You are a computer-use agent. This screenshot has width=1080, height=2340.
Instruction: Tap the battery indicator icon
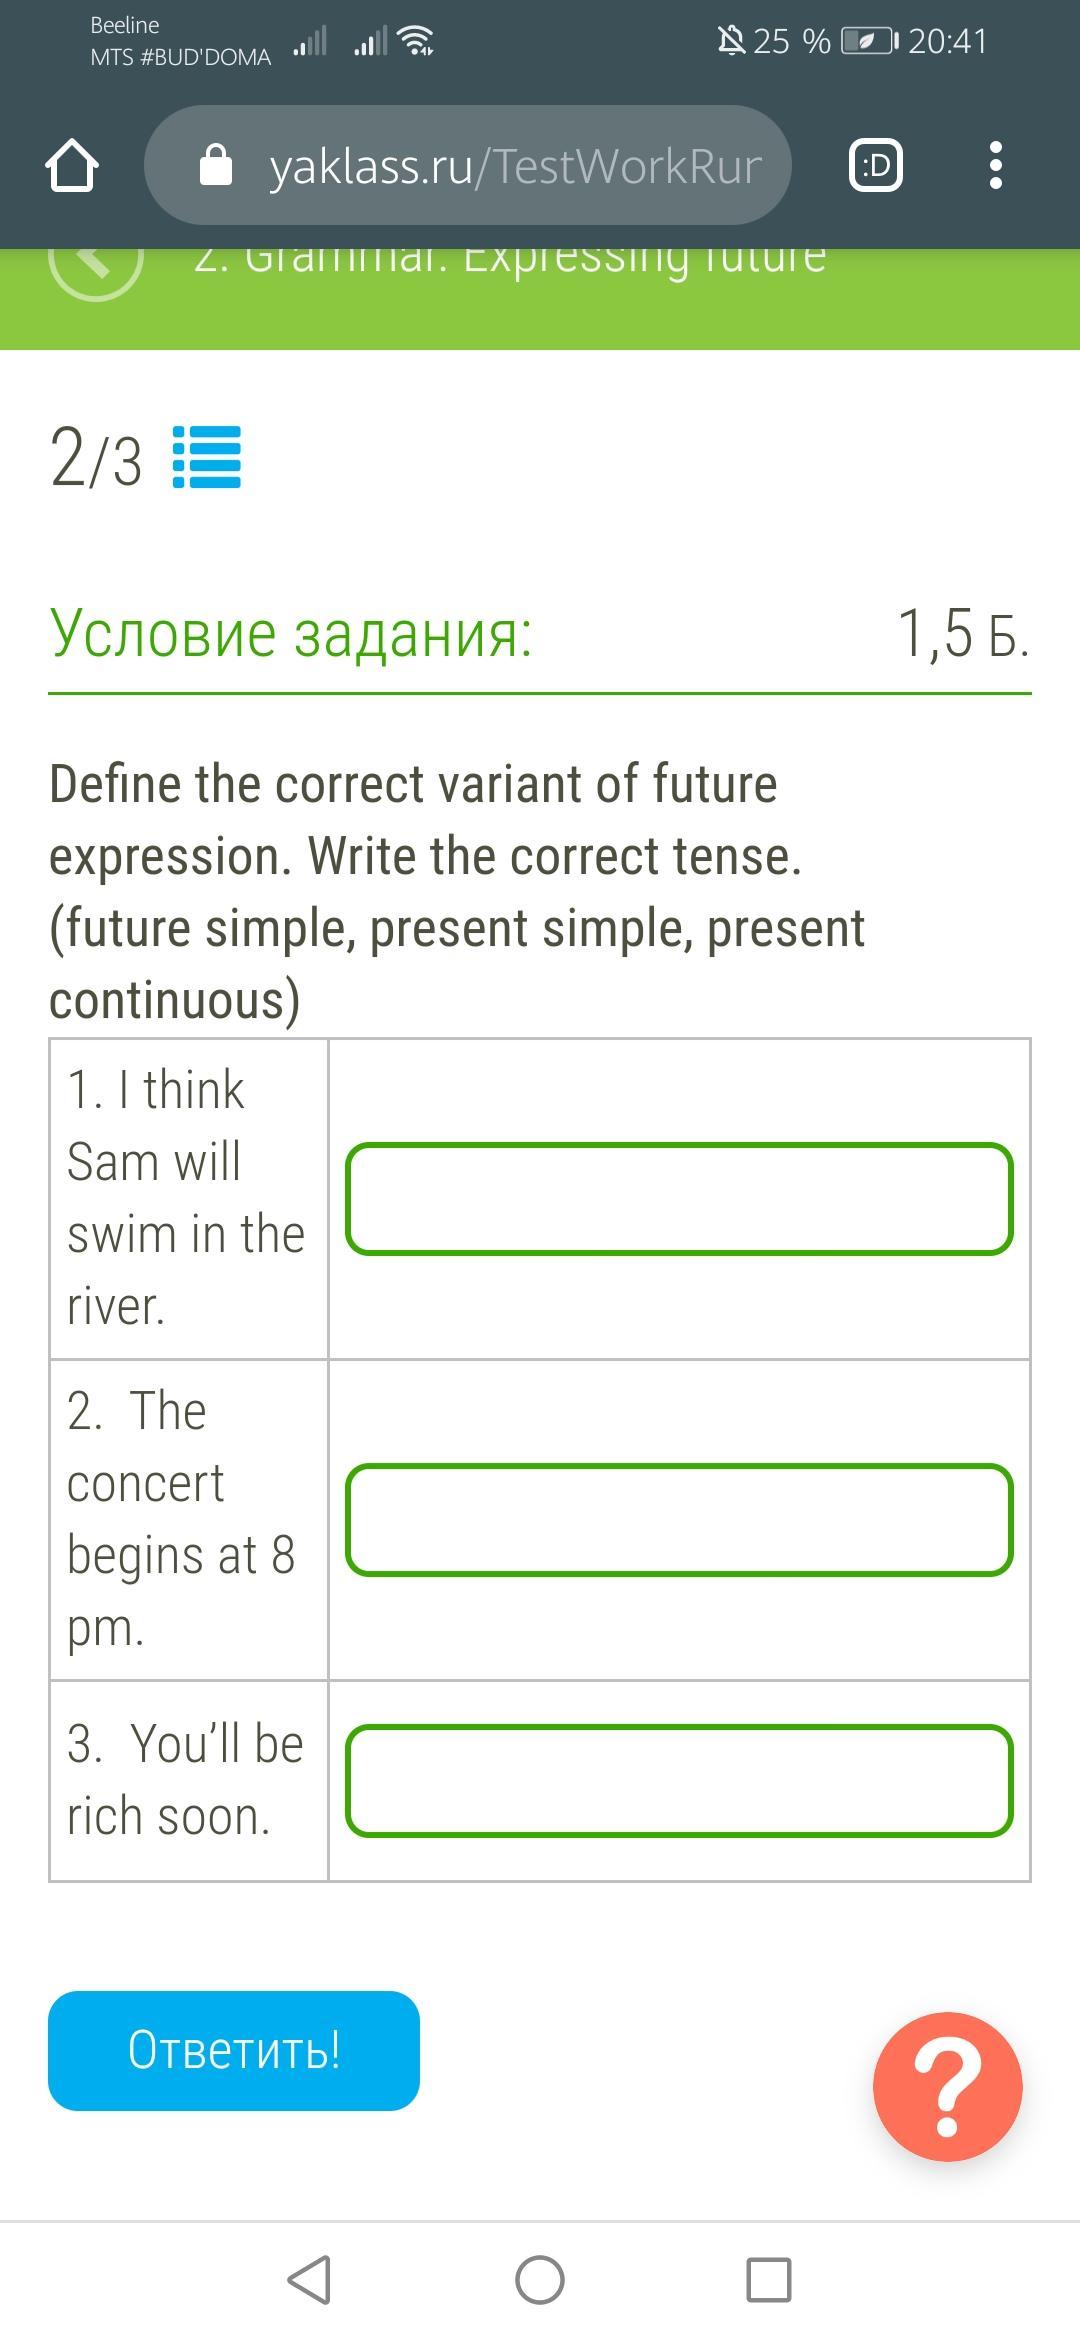click(869, 41)
